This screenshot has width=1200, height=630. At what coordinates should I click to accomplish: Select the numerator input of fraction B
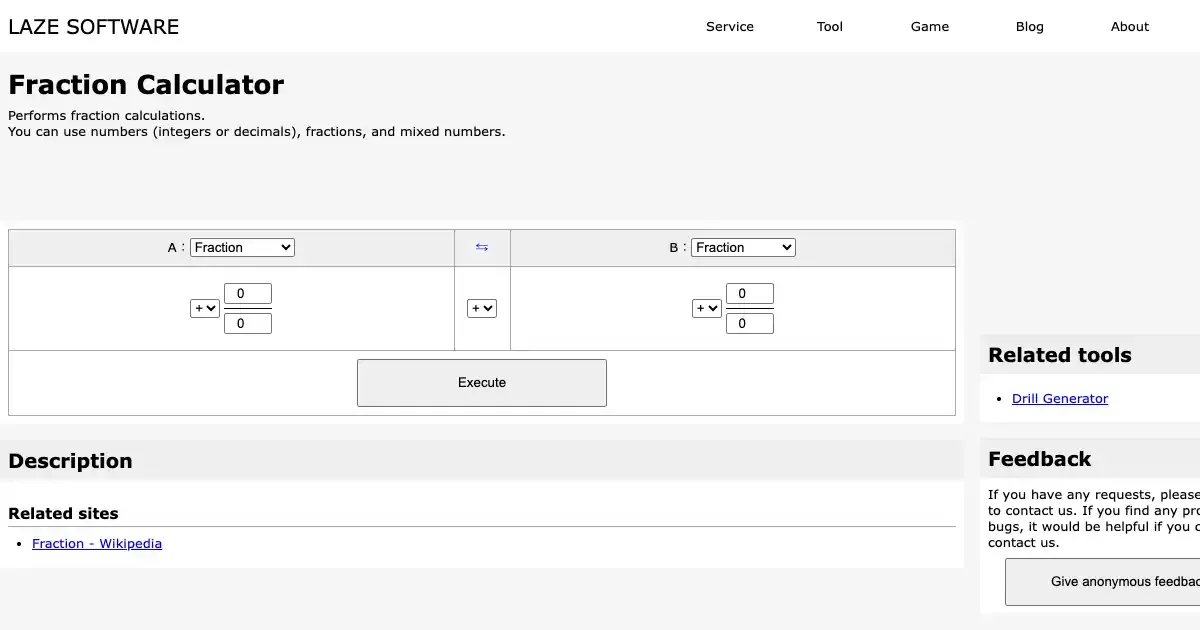(x=750, y=294)
